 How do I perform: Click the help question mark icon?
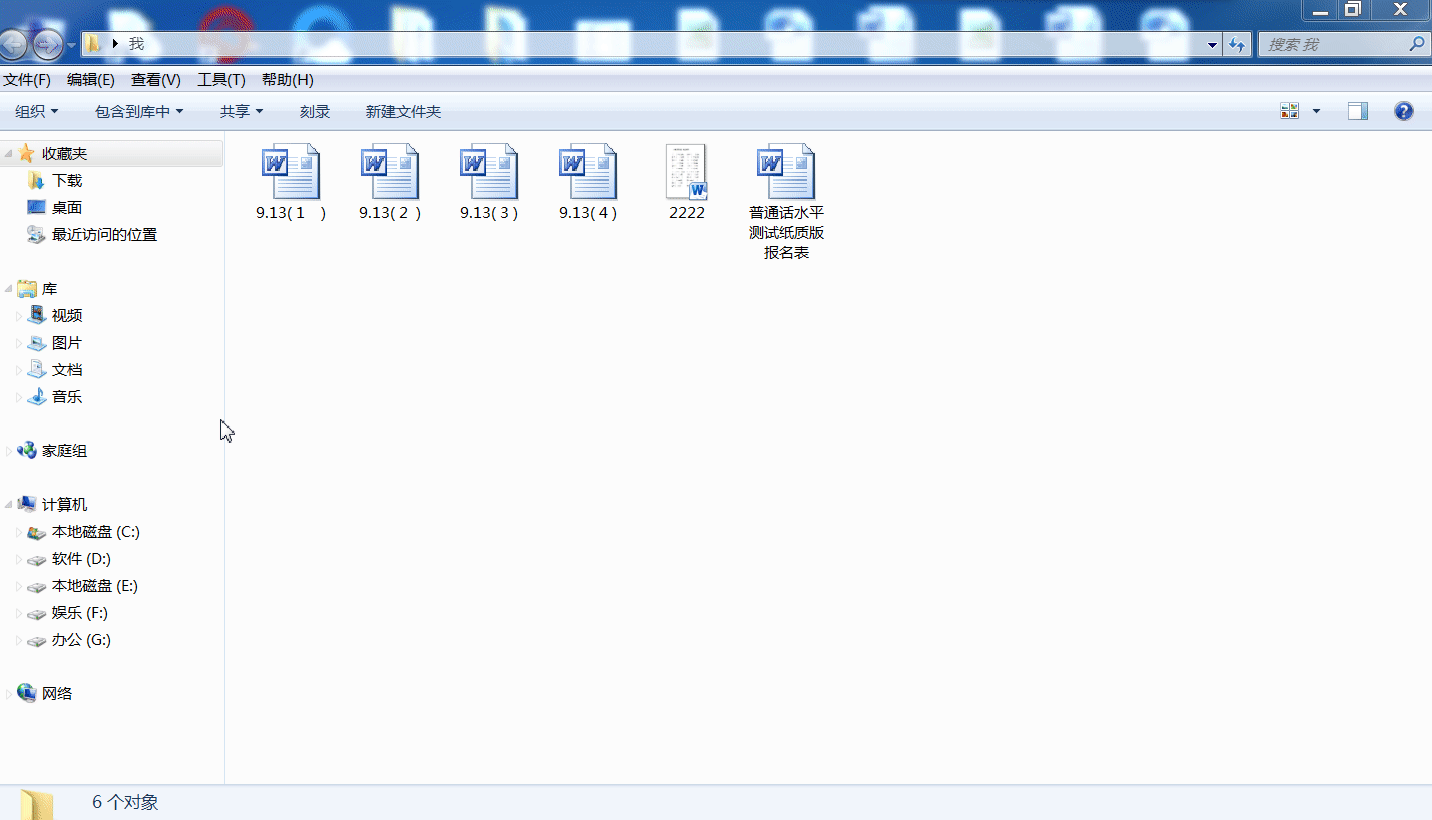coord(1403,111)
